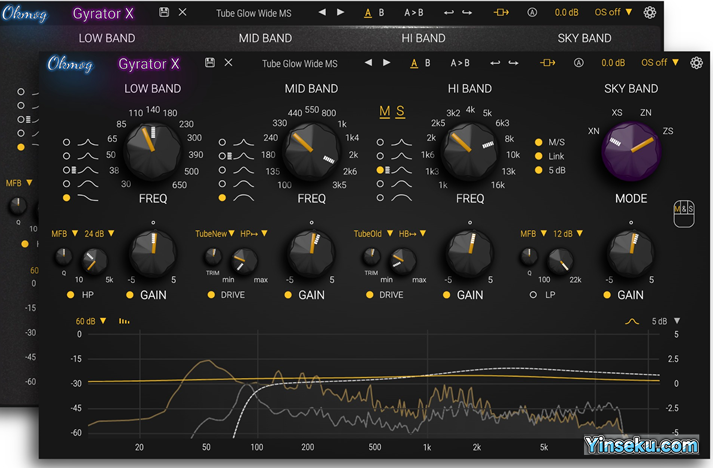
Task: Toggle the Sky Band Link option
Action: pos(540,156)
